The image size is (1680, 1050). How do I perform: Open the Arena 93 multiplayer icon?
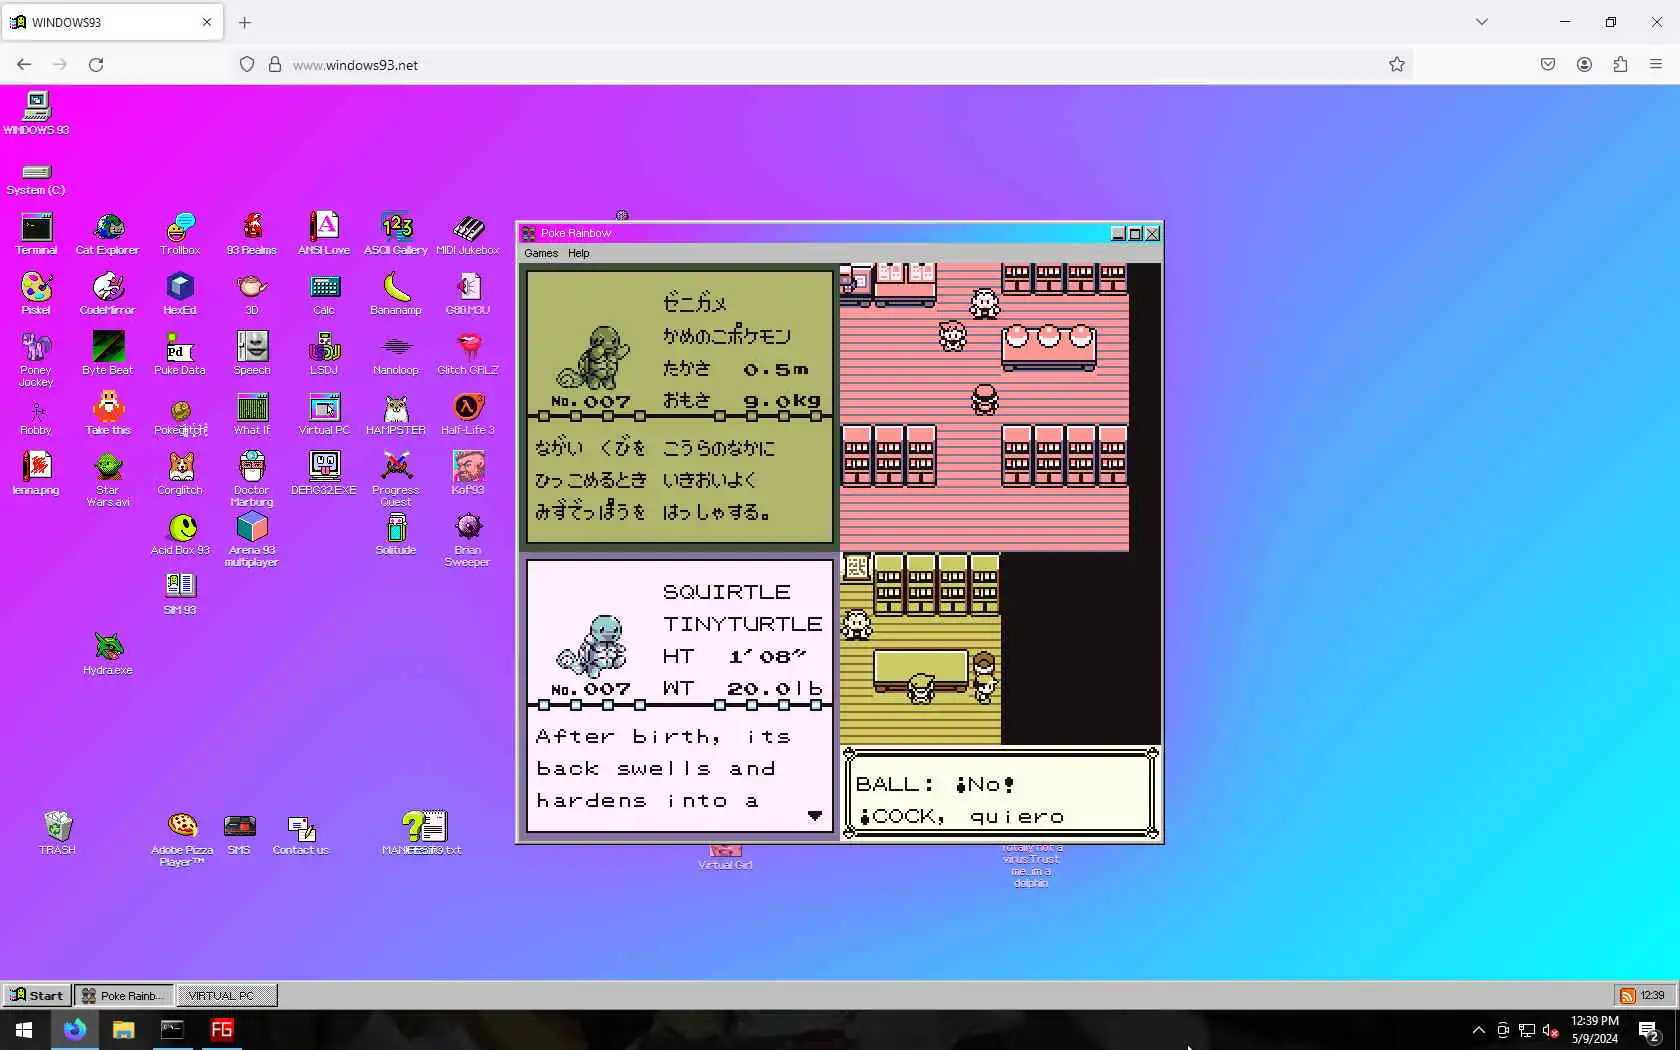pyautogui.click(x=252, y=540)
